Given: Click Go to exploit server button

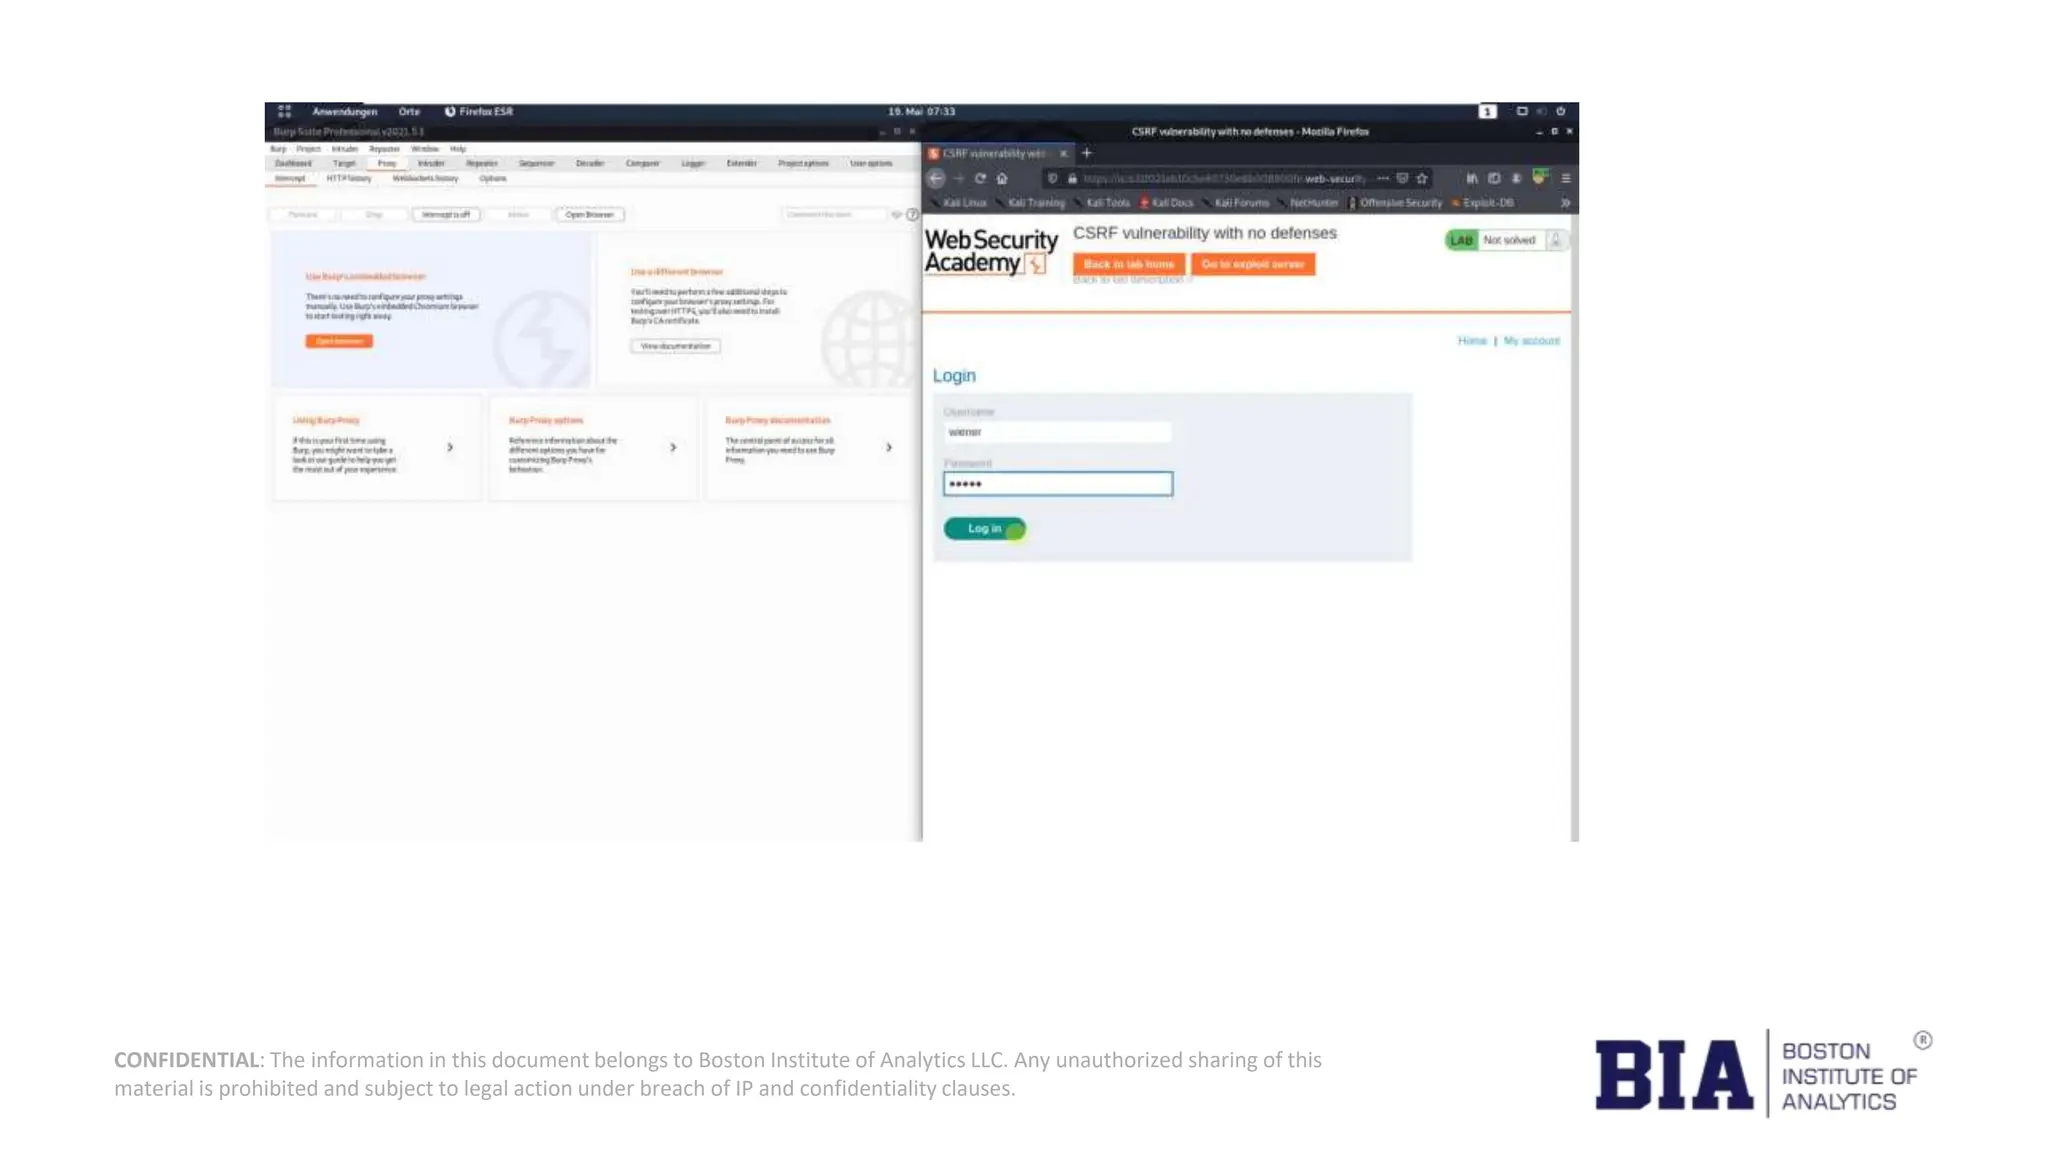Looking at the screenshot, I should [1253, 264].
